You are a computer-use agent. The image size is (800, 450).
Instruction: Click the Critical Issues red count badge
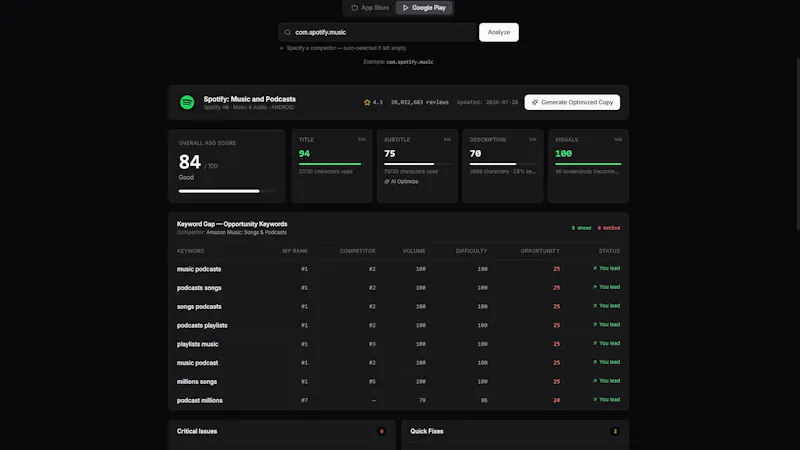point(381,431)
